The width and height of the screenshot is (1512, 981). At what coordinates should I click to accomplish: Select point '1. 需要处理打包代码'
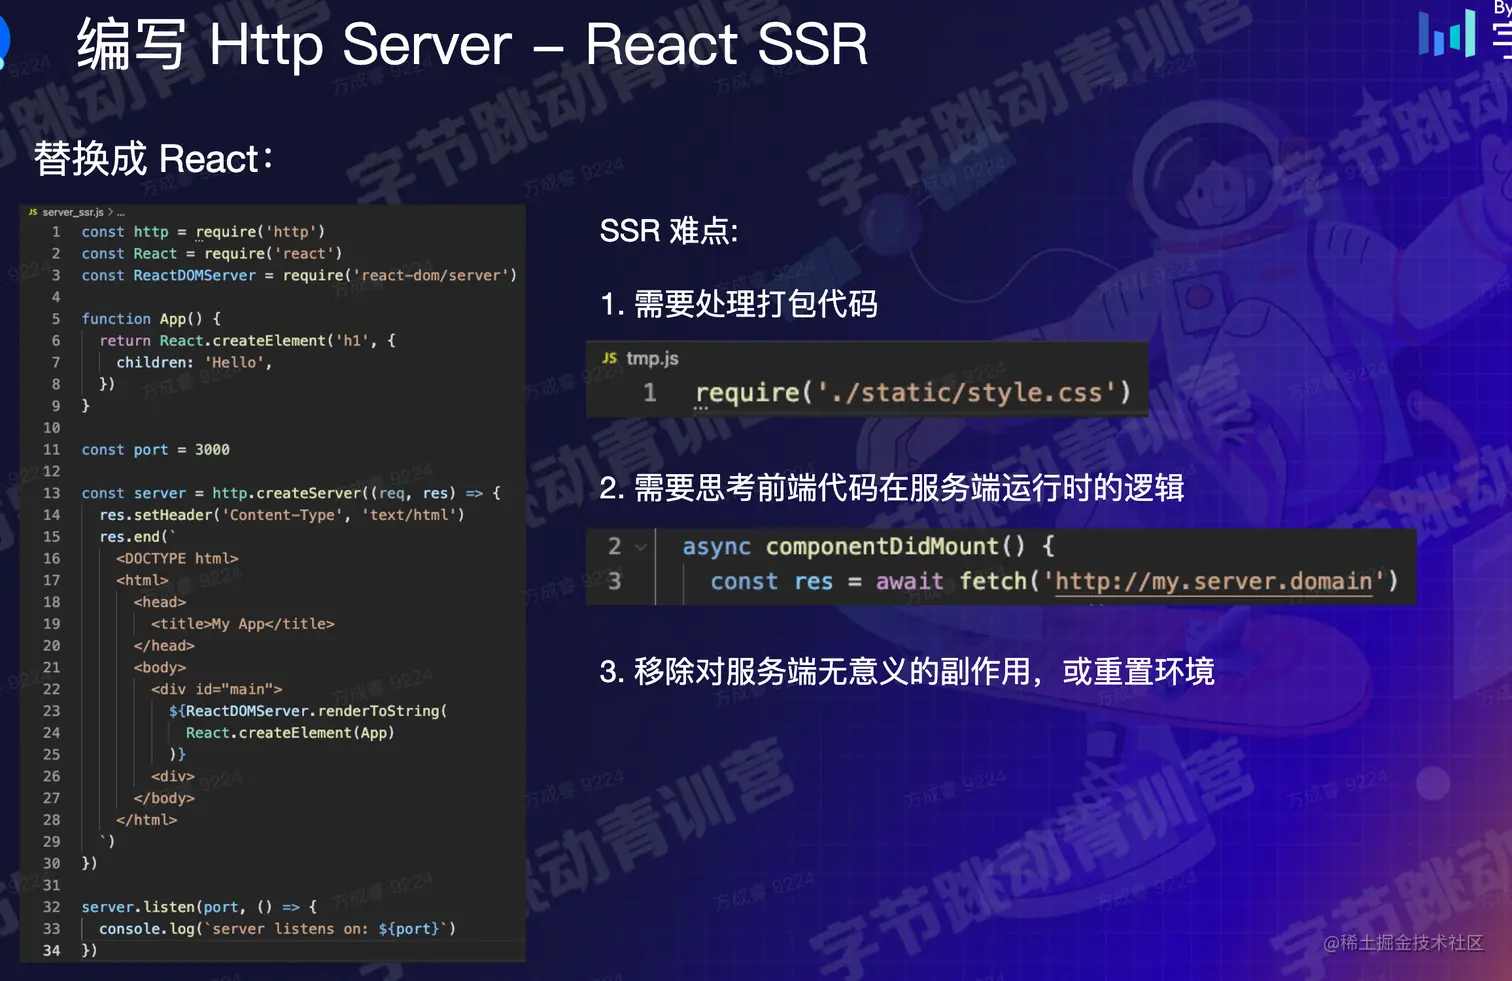(739, 304)
